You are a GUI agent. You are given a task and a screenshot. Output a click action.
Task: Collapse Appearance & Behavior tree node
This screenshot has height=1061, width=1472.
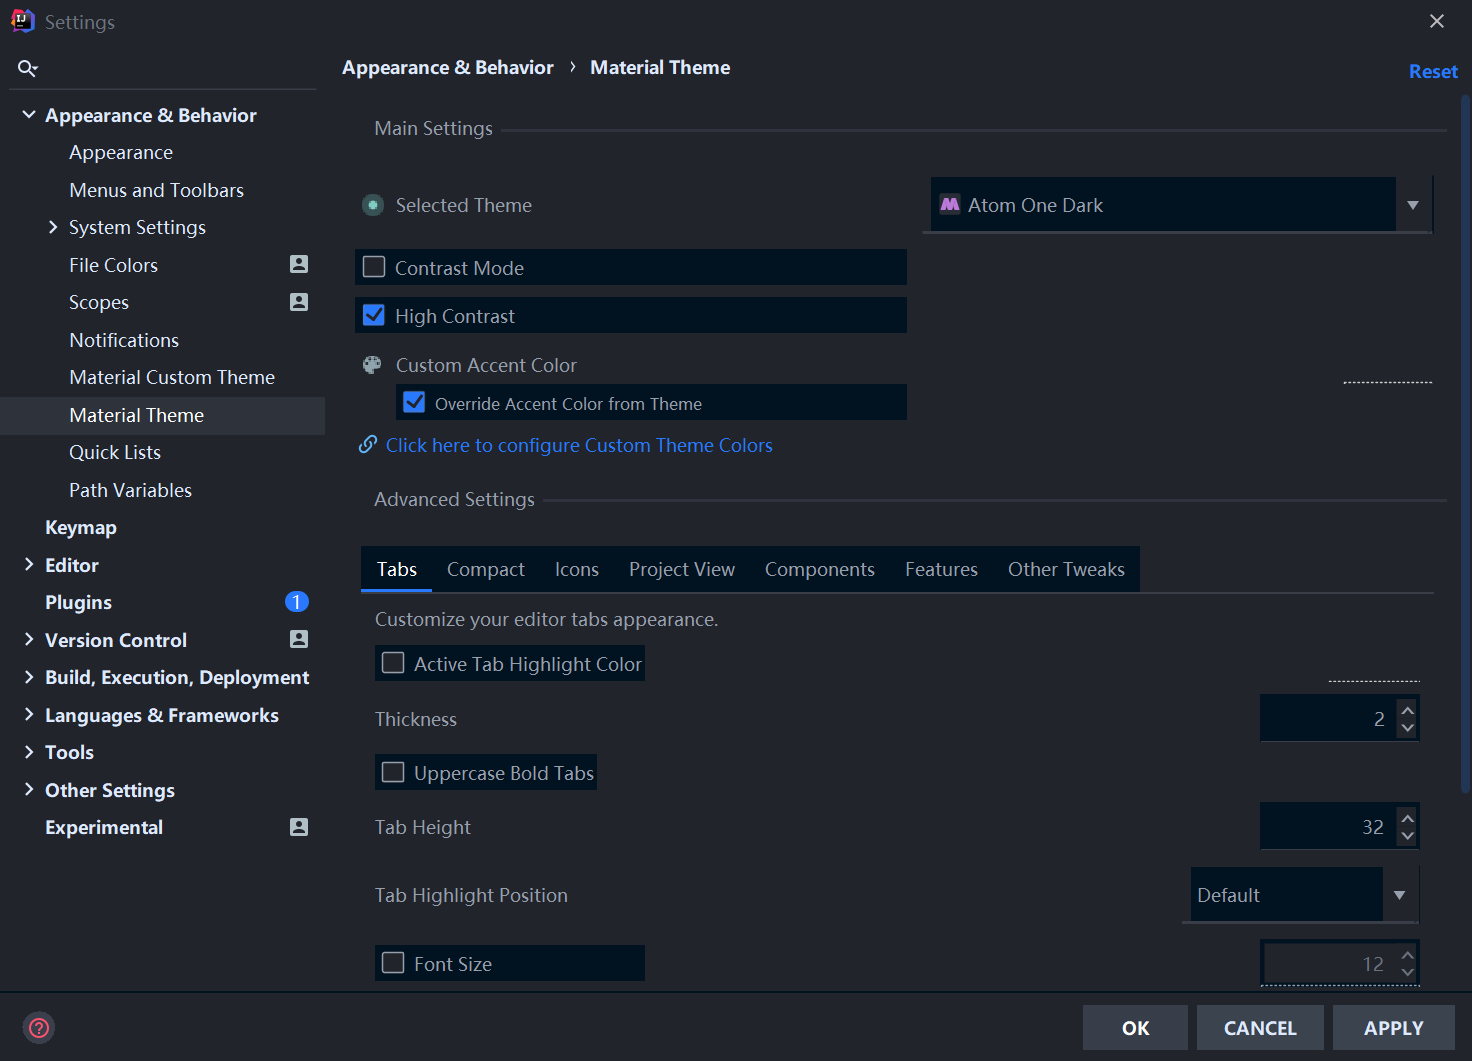29,115
